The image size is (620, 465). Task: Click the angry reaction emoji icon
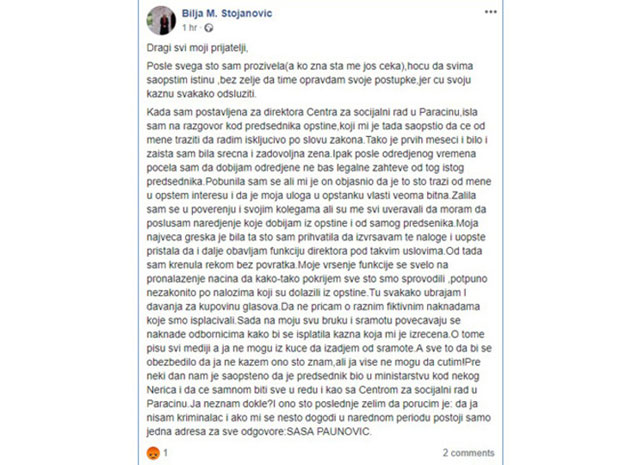click(153, 453)
